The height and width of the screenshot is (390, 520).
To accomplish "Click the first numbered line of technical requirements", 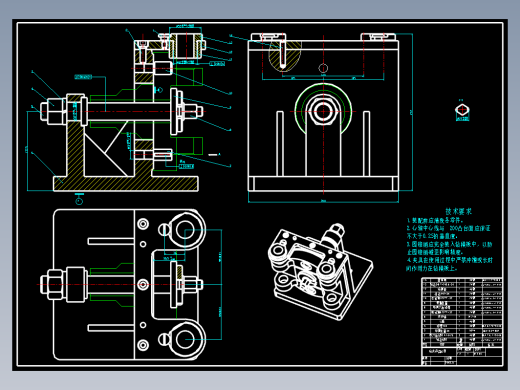I will 435,220.
